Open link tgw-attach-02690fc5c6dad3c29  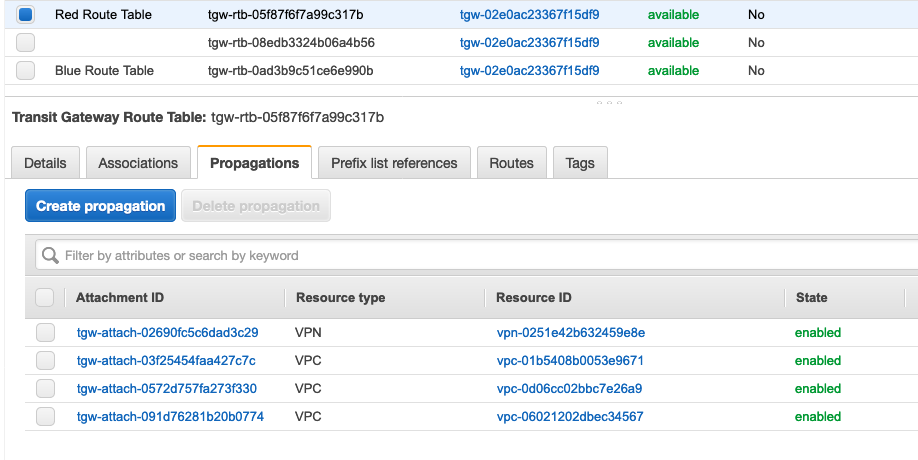(x=167, y=333)
